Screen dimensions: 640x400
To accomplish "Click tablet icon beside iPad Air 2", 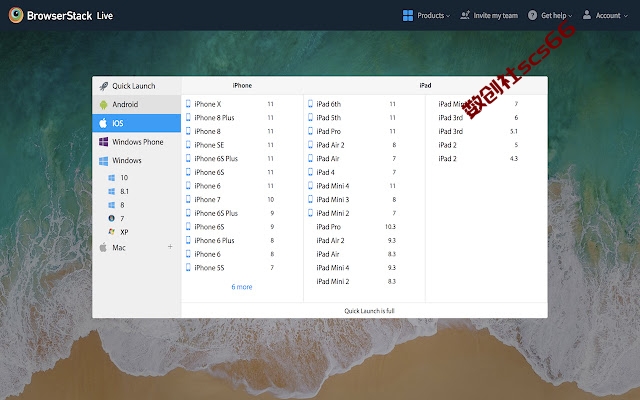I will pyautogui.click(x=310, y=144).
